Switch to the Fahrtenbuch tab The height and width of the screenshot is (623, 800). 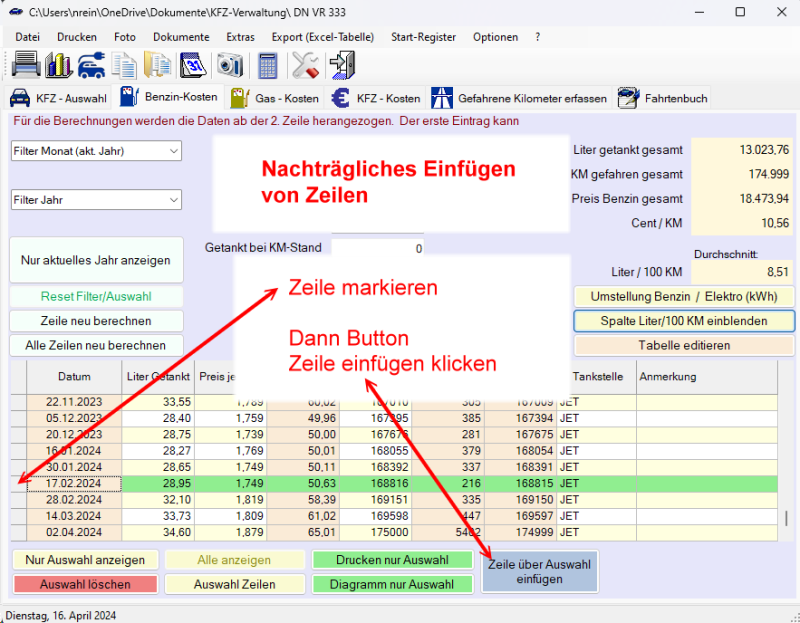tap(663, 98)
